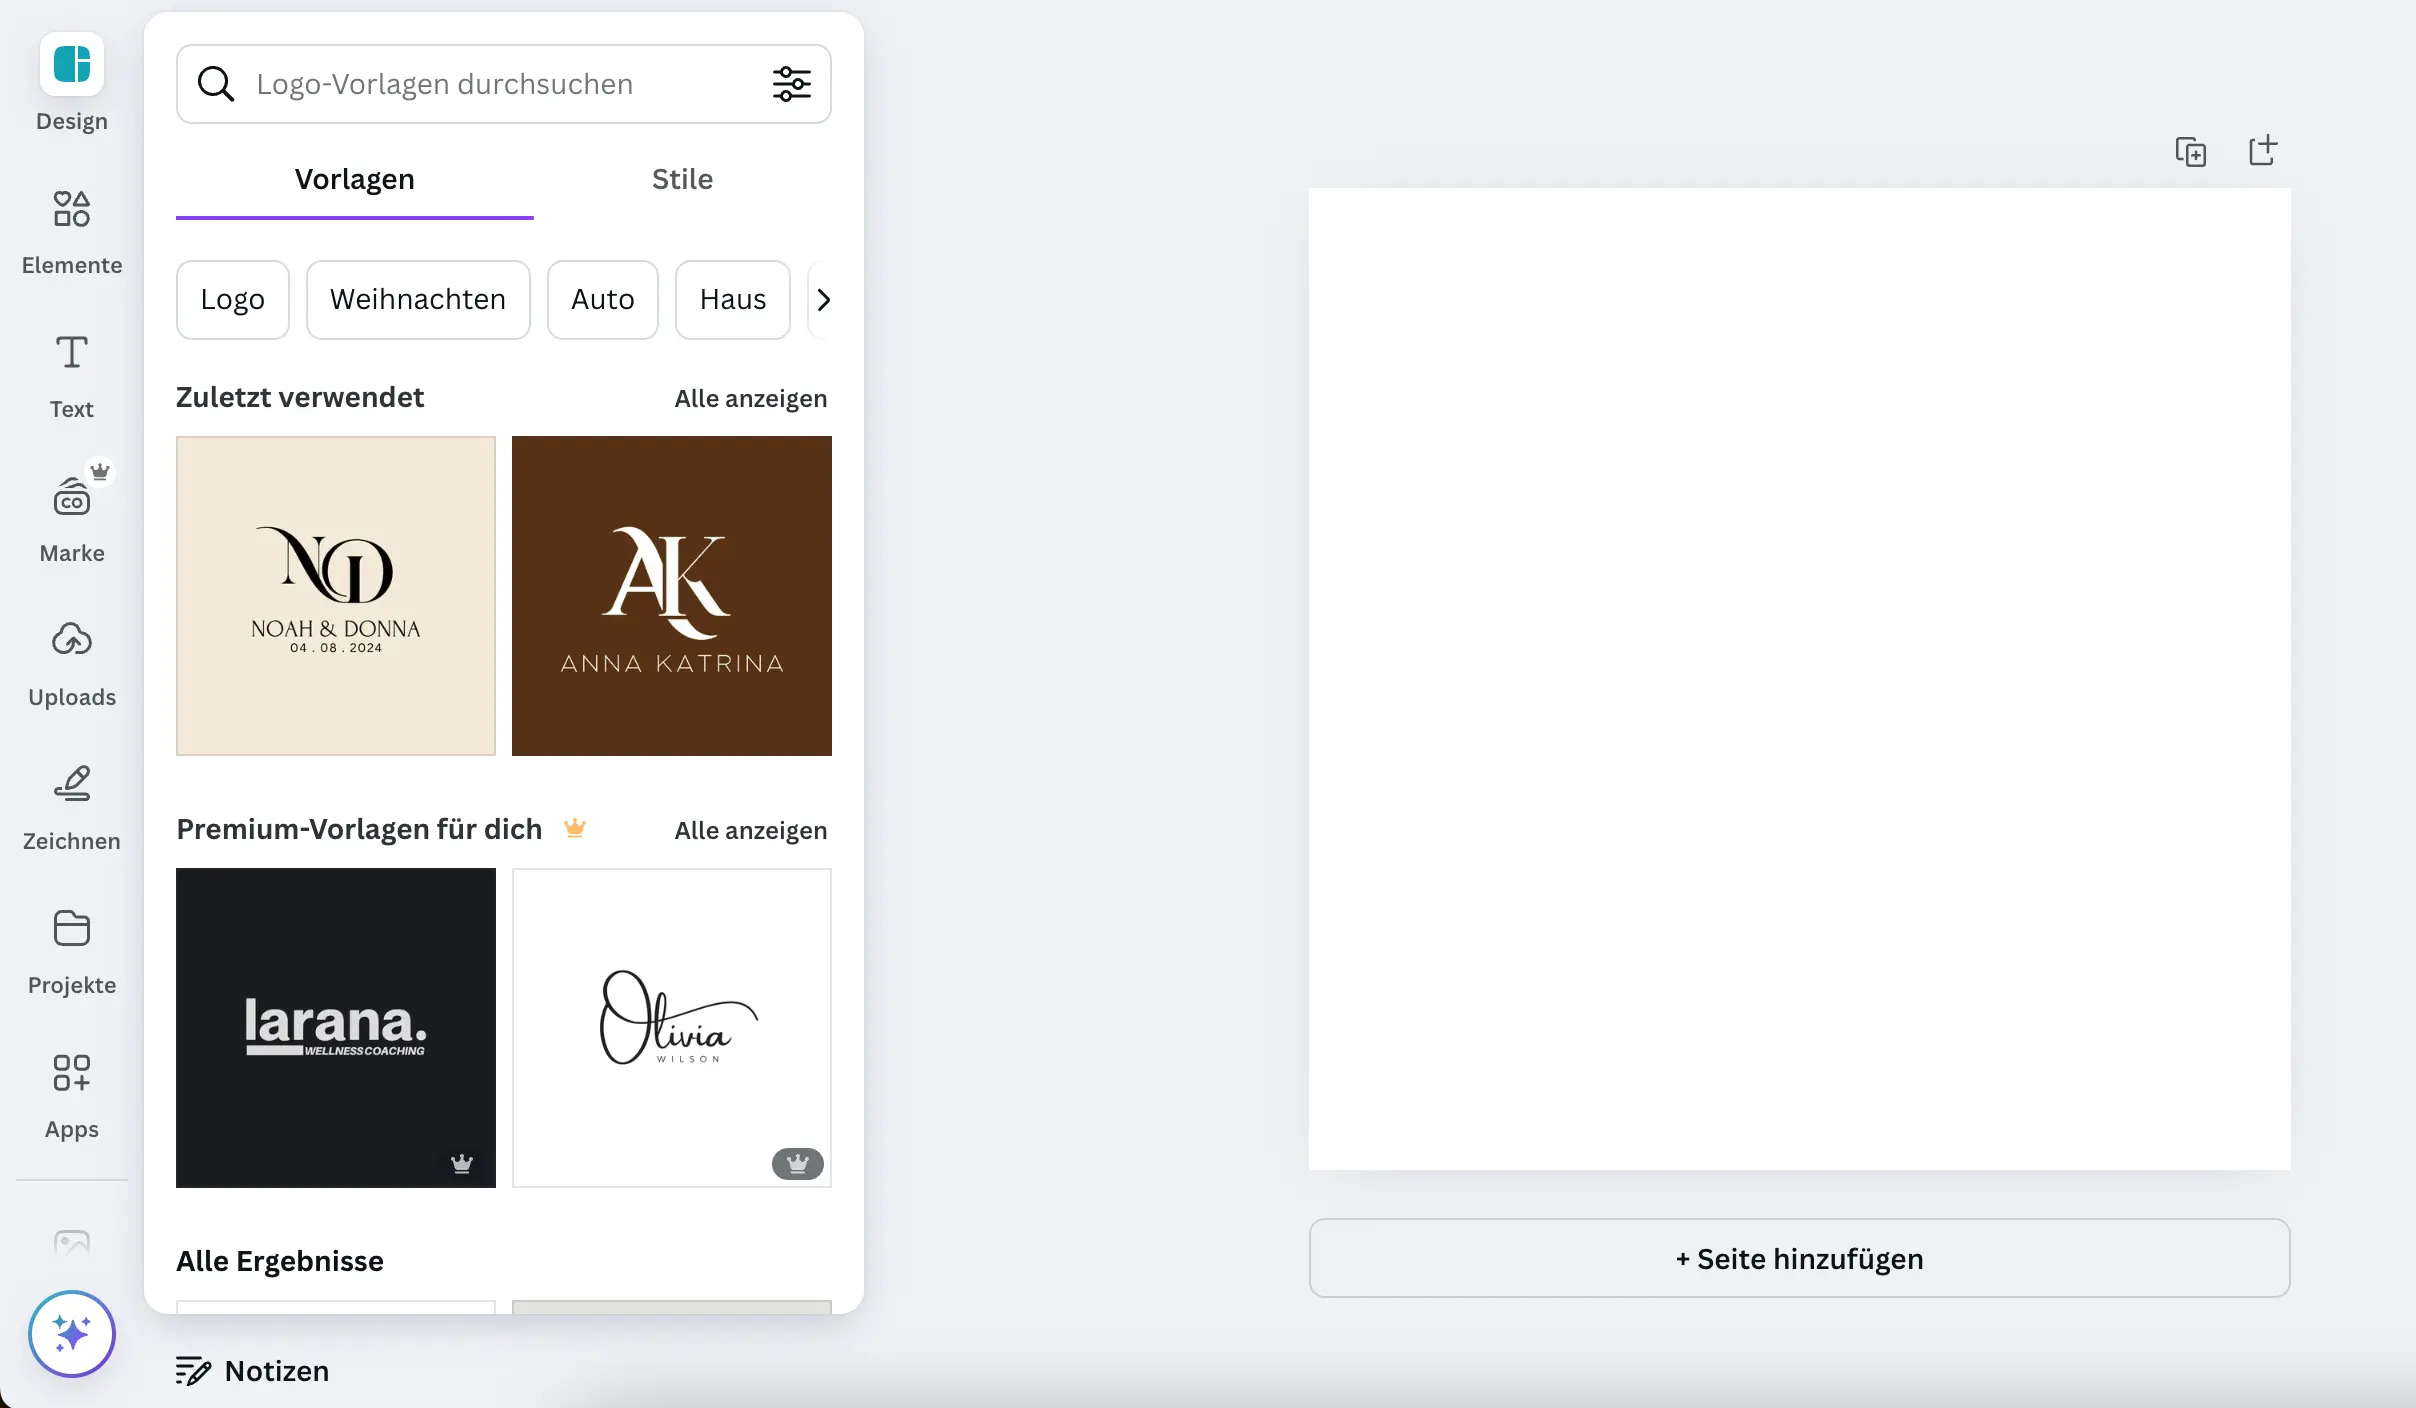Screen dimensions: 2416x1408
Task: Choose the Anna Katrina template
Action: tap(672, 596)
